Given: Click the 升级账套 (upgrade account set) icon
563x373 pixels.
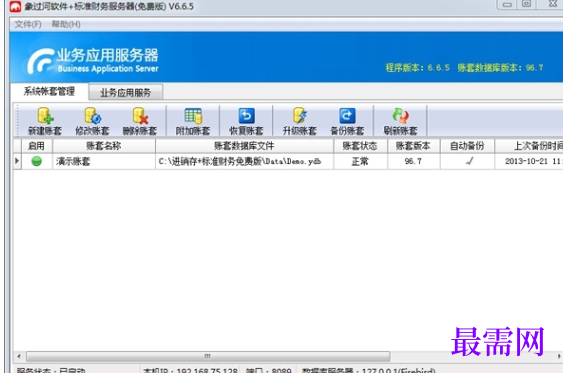Looking at the screenshot, I should [x=299, y=121].
